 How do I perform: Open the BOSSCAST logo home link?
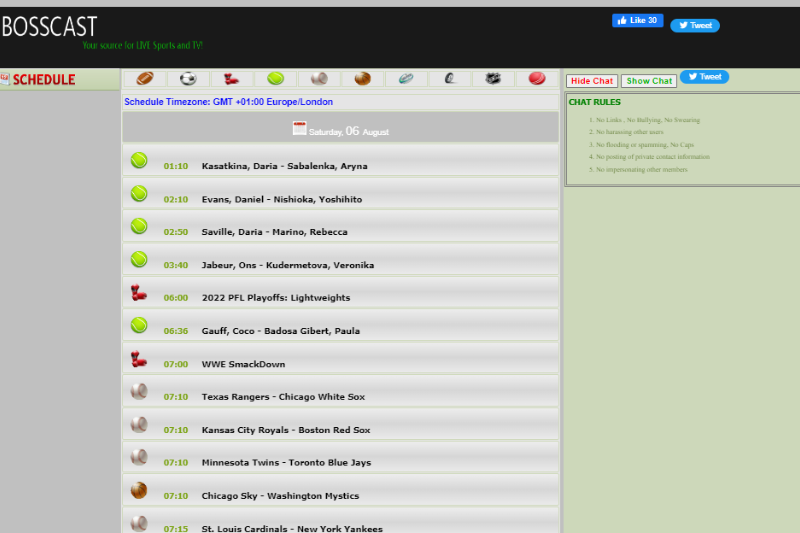pyautogui.click(x=49, y=27)
